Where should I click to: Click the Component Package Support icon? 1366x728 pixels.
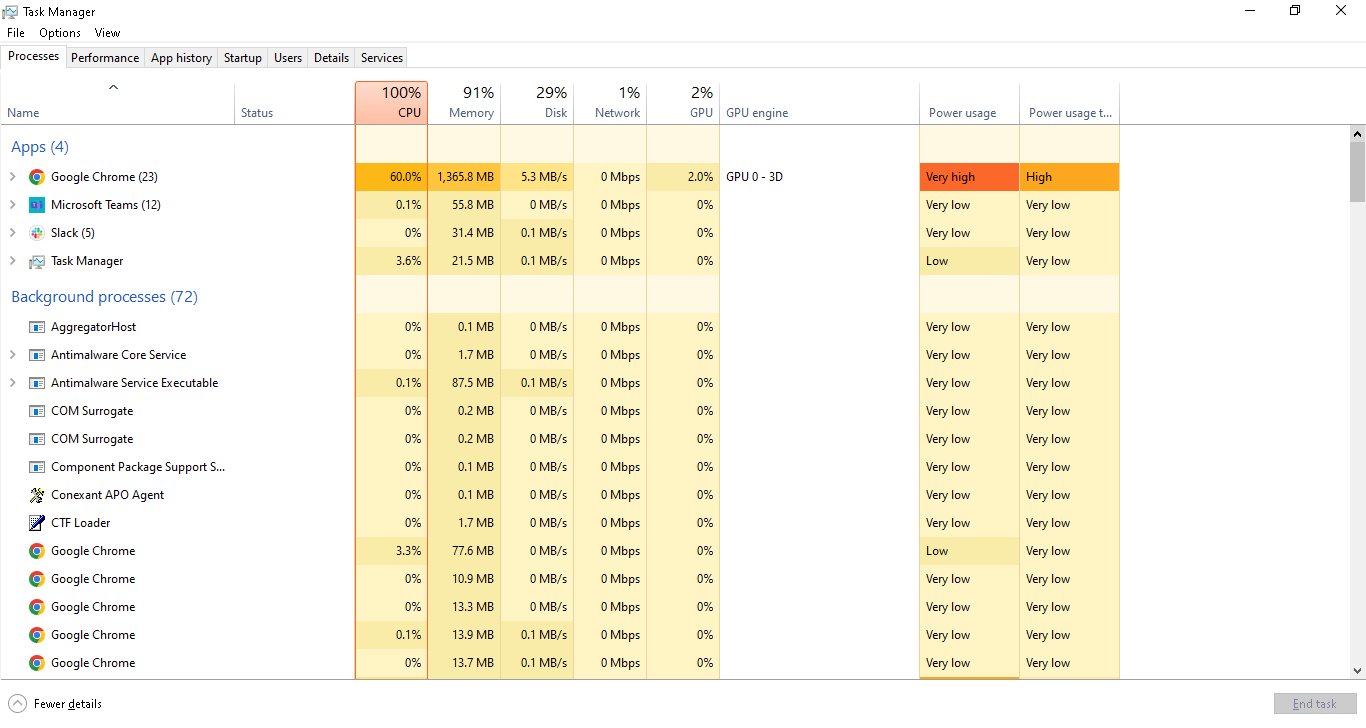click(x=37, y=467)
